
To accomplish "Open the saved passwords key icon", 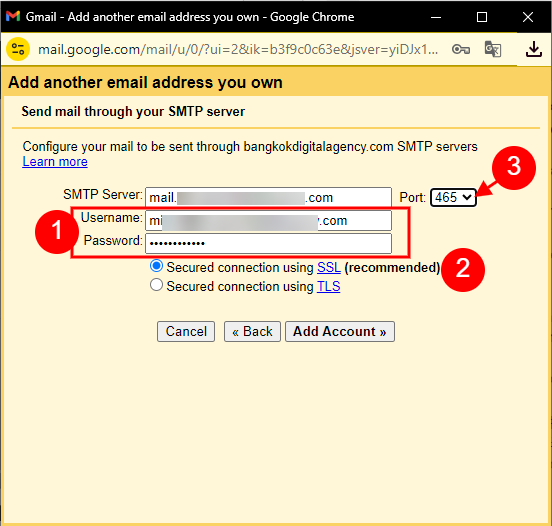I will point(461,49).
